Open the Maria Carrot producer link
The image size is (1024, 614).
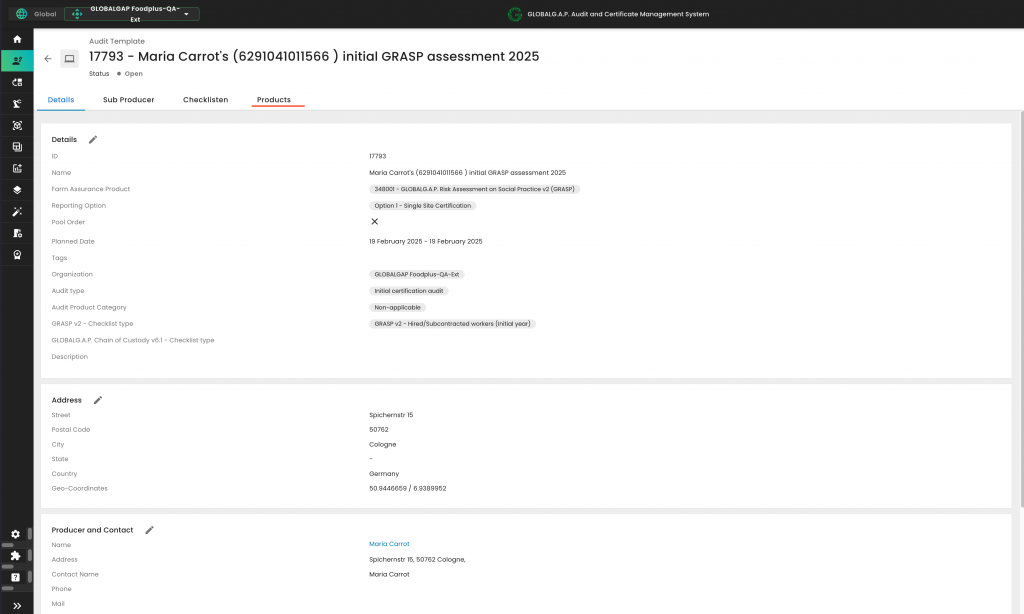(389, 544)
